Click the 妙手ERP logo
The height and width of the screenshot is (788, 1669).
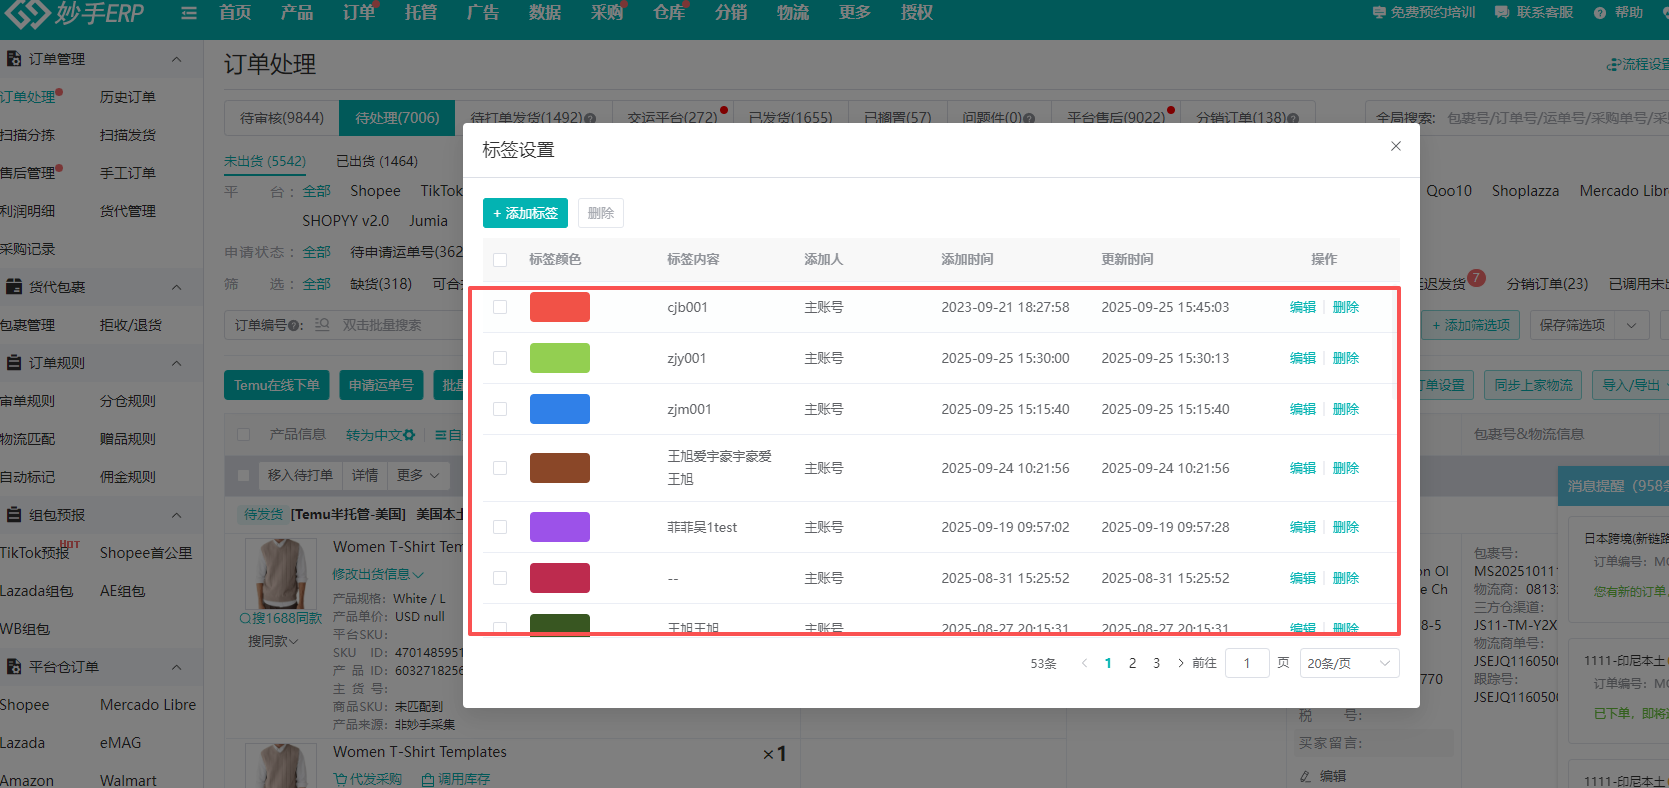75,14
